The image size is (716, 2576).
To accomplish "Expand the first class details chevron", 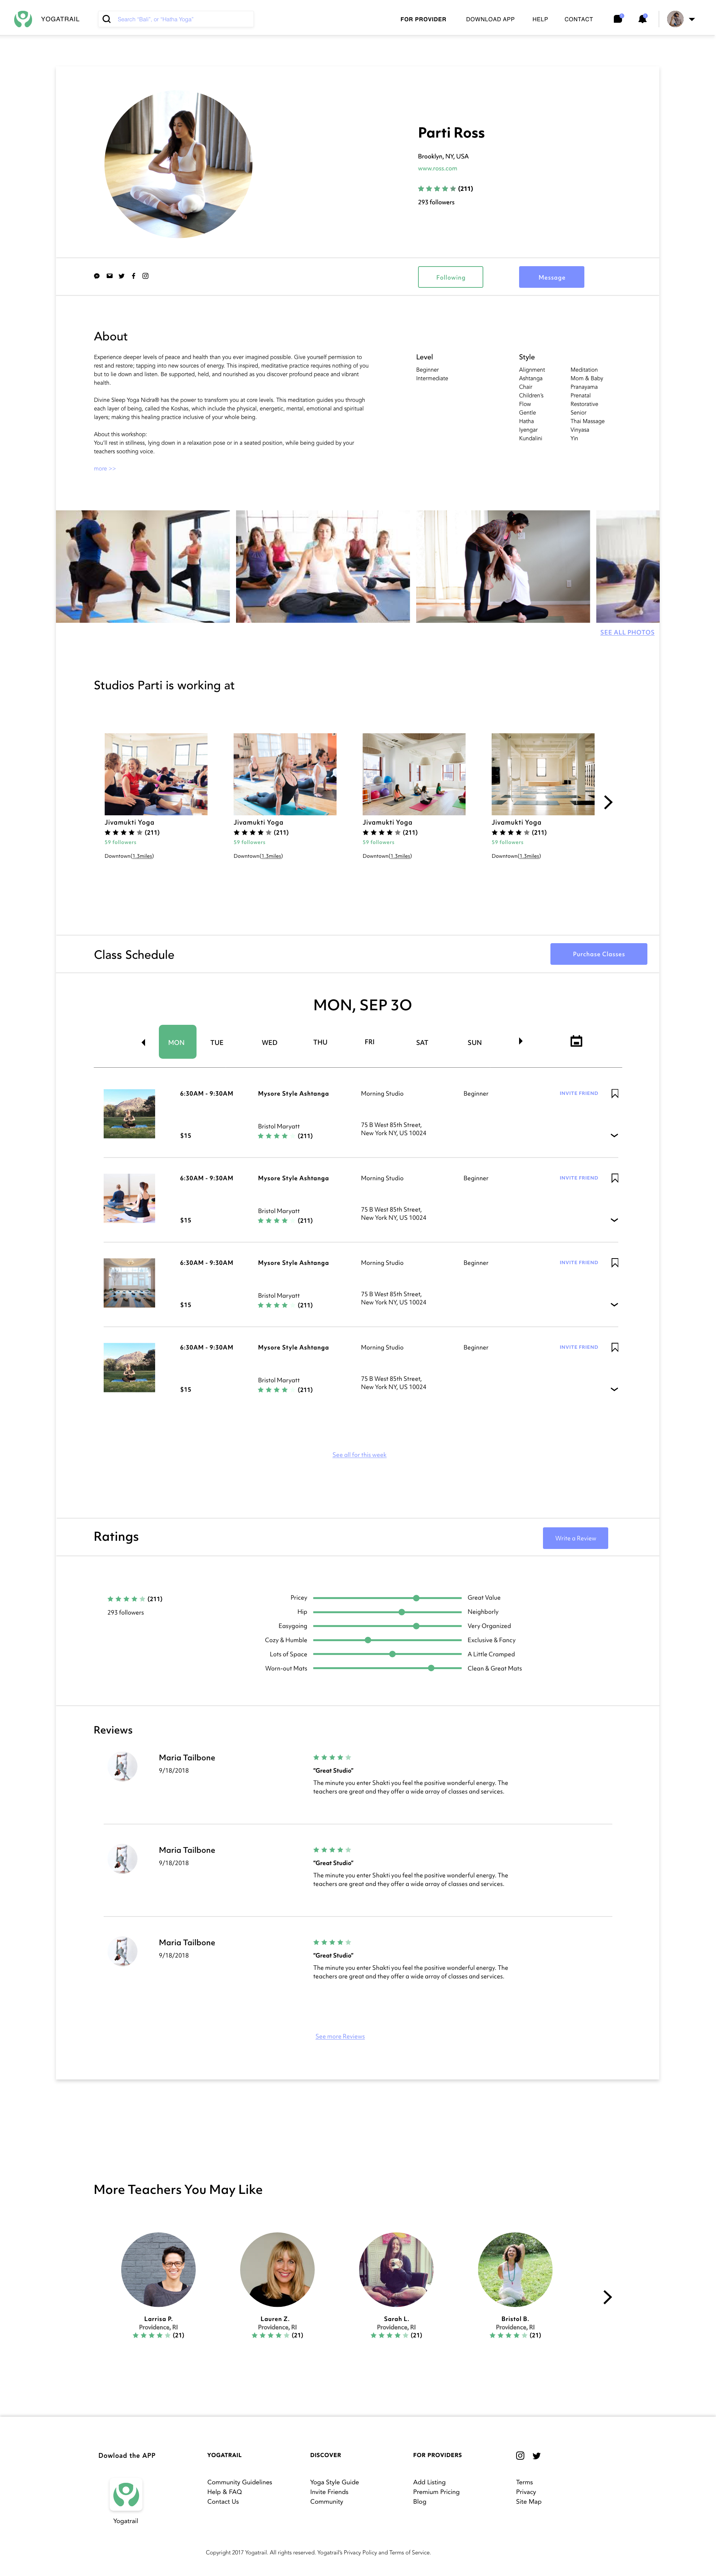I will coord(614,1135).
